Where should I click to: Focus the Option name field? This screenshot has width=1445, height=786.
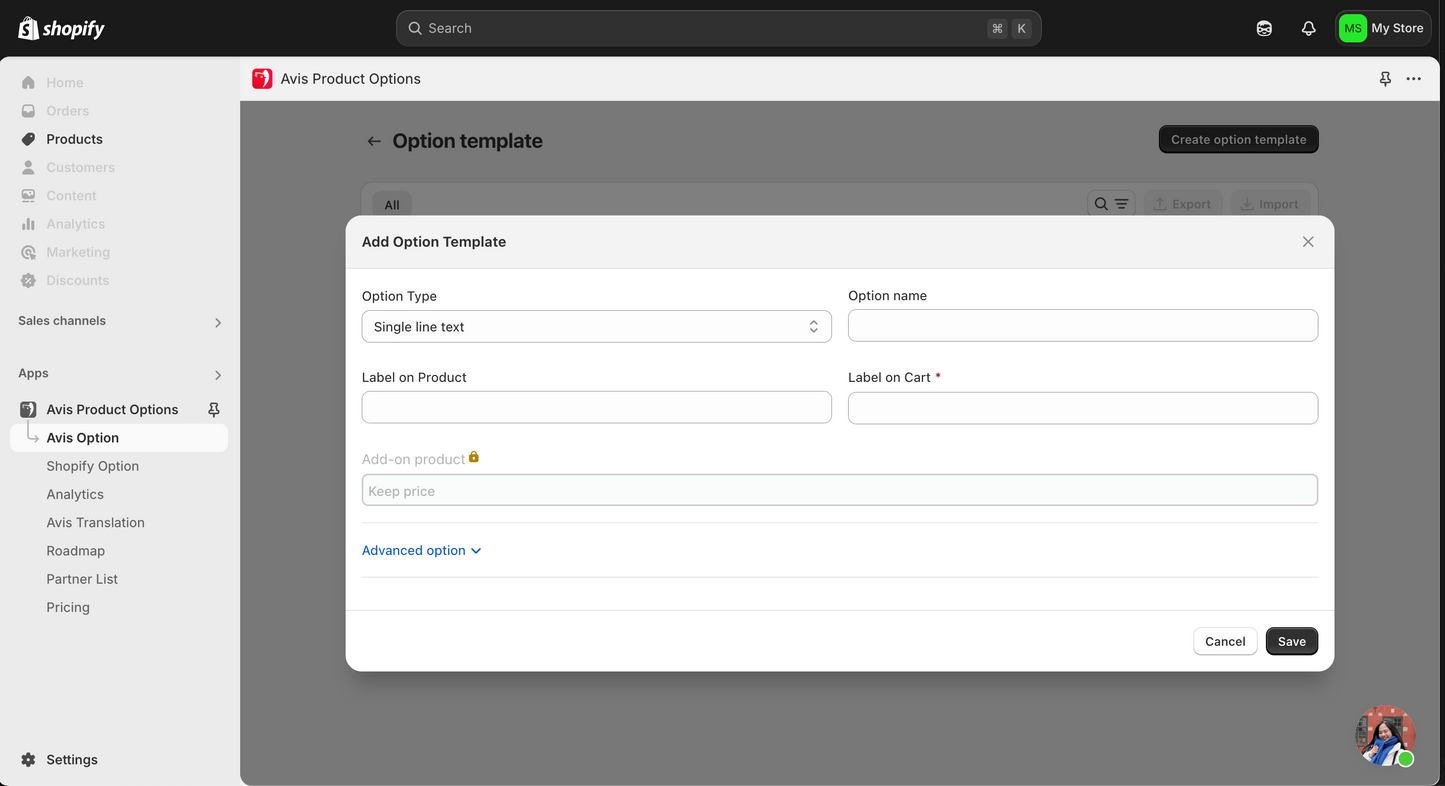[1083, 326]
